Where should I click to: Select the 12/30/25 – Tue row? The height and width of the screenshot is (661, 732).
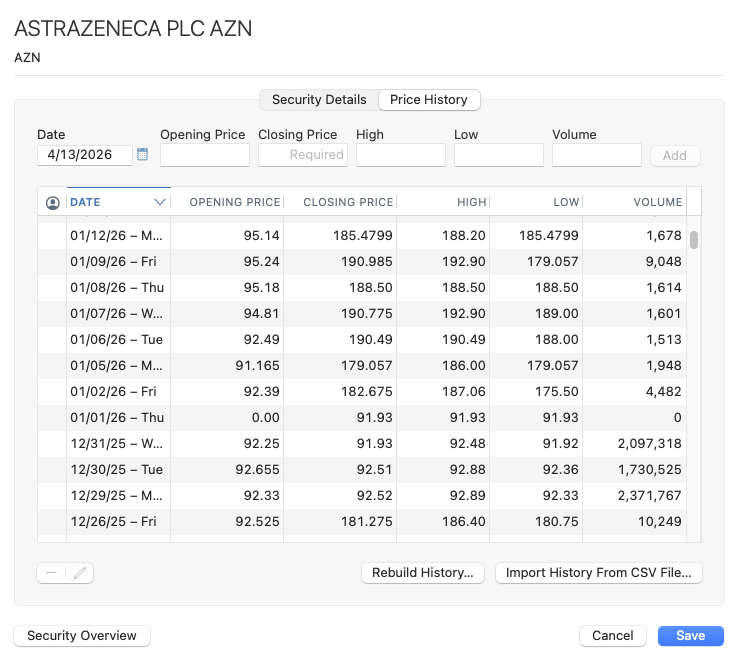point(362,470)
